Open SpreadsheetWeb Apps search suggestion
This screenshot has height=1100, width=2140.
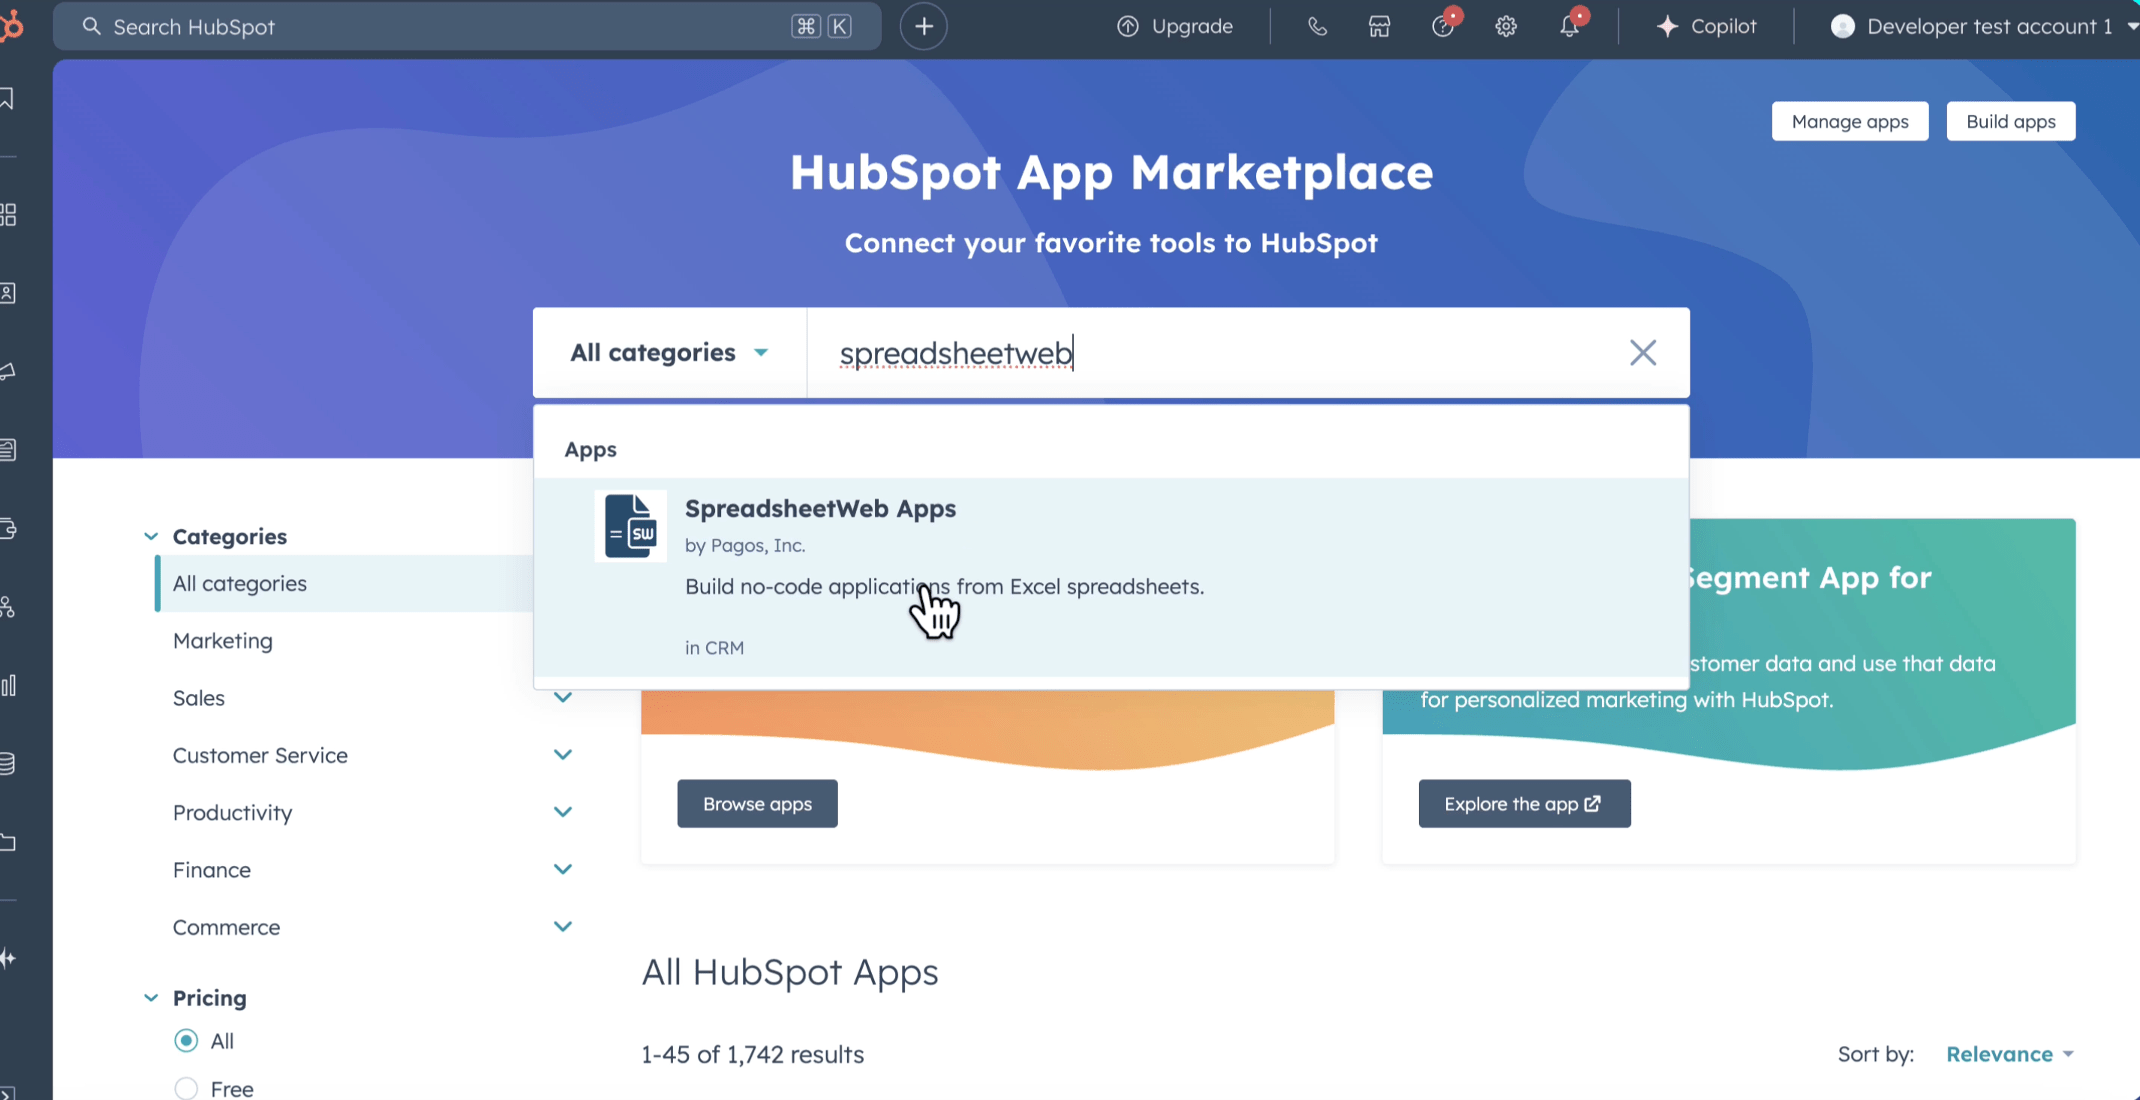pyautogui.click(x=1111, y=577)
